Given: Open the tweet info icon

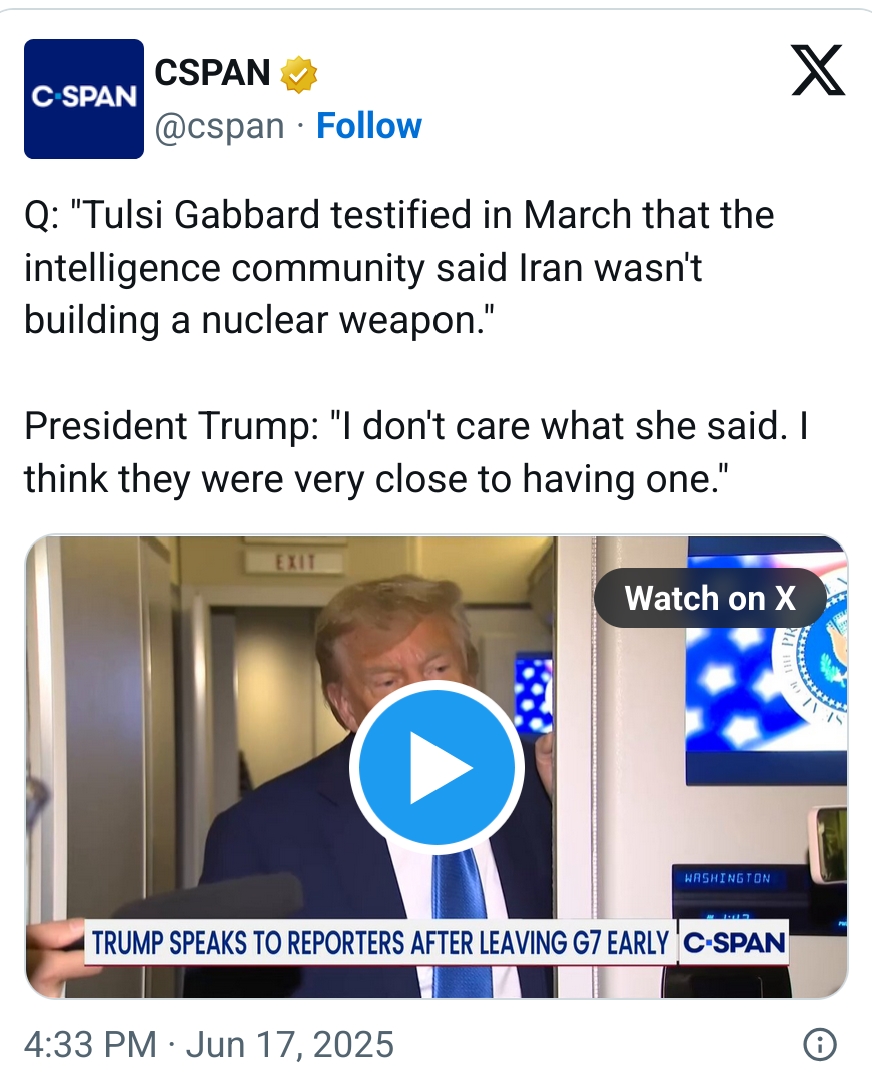Looking at the screenshot, I should tap(820, 1044).
